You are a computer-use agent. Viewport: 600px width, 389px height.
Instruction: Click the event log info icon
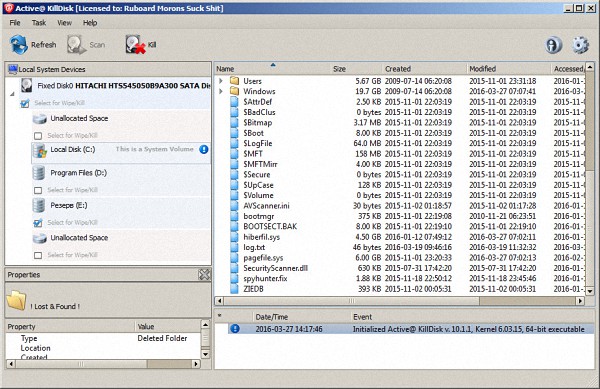pos(235,329)
